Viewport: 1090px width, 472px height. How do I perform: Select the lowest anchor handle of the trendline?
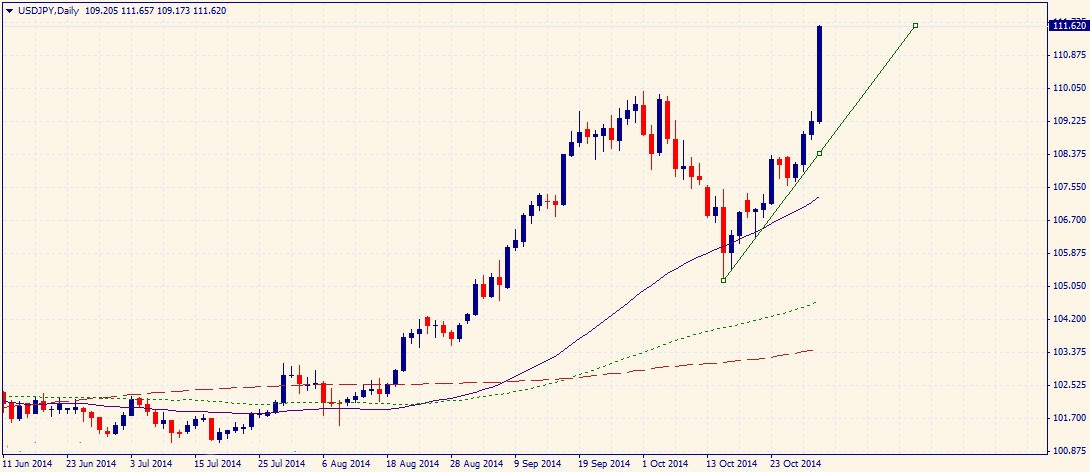[x=723, y=280]
